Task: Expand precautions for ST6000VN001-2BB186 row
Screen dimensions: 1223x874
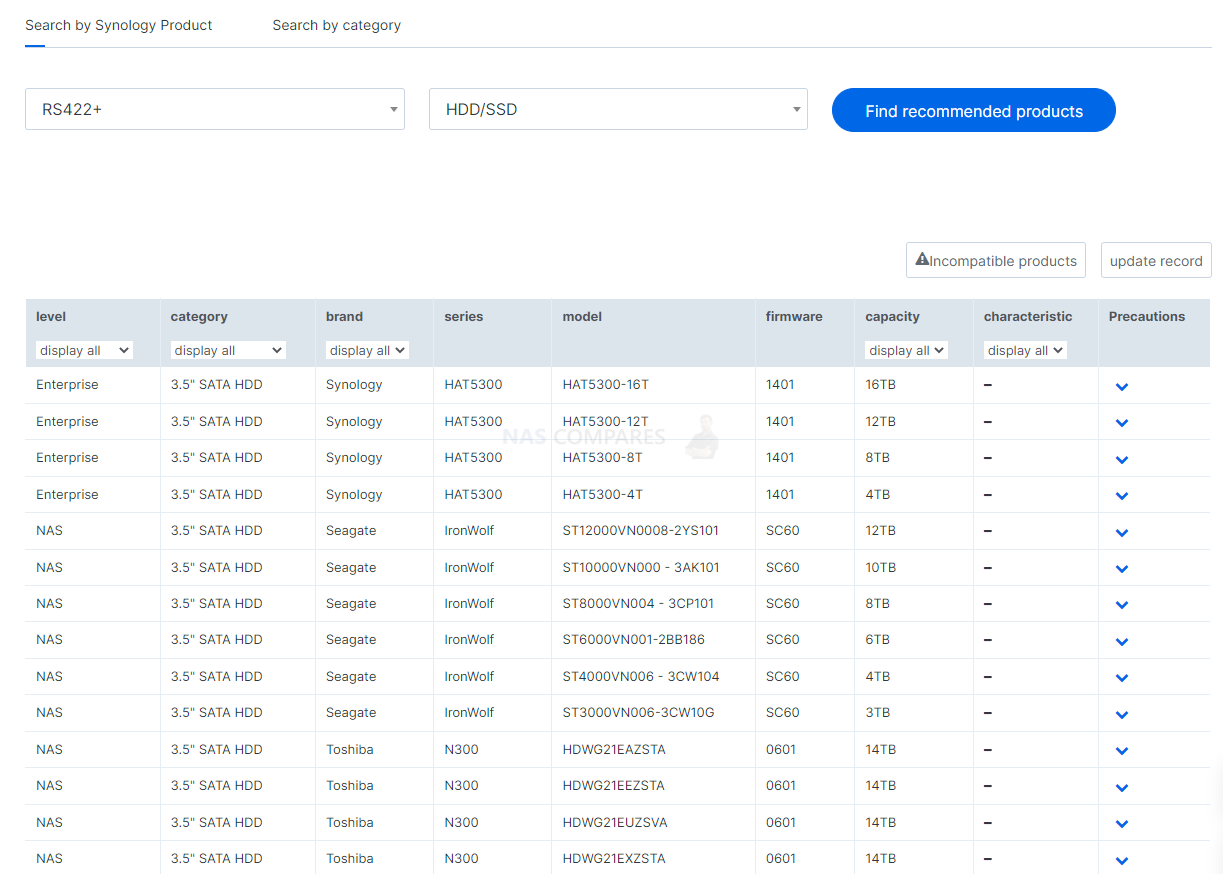Action: pyautogui.click(x=1122, y=641)
